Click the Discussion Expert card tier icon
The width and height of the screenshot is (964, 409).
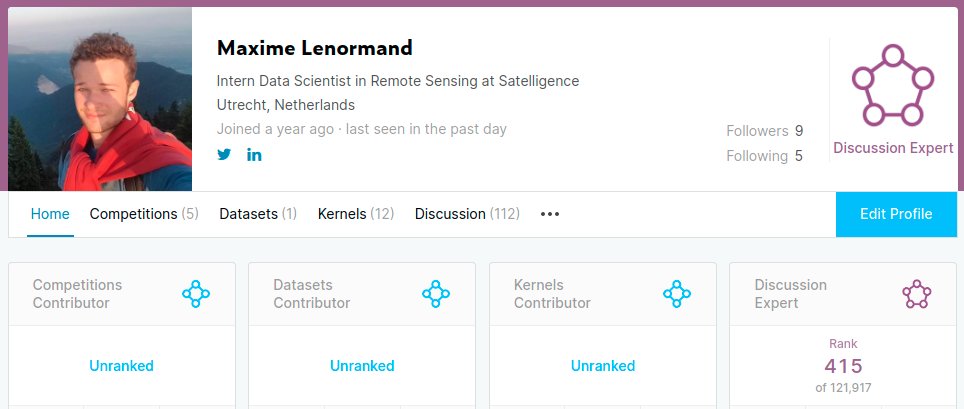(x=916, y=293)
